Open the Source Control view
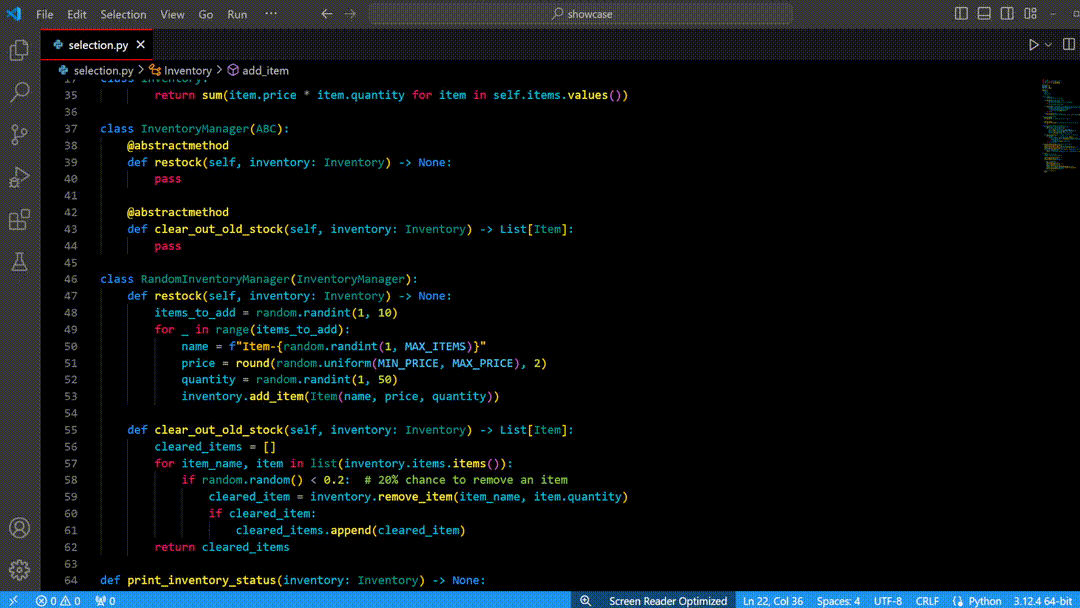This screenshot has width=1080, height=608. [19, 135]
